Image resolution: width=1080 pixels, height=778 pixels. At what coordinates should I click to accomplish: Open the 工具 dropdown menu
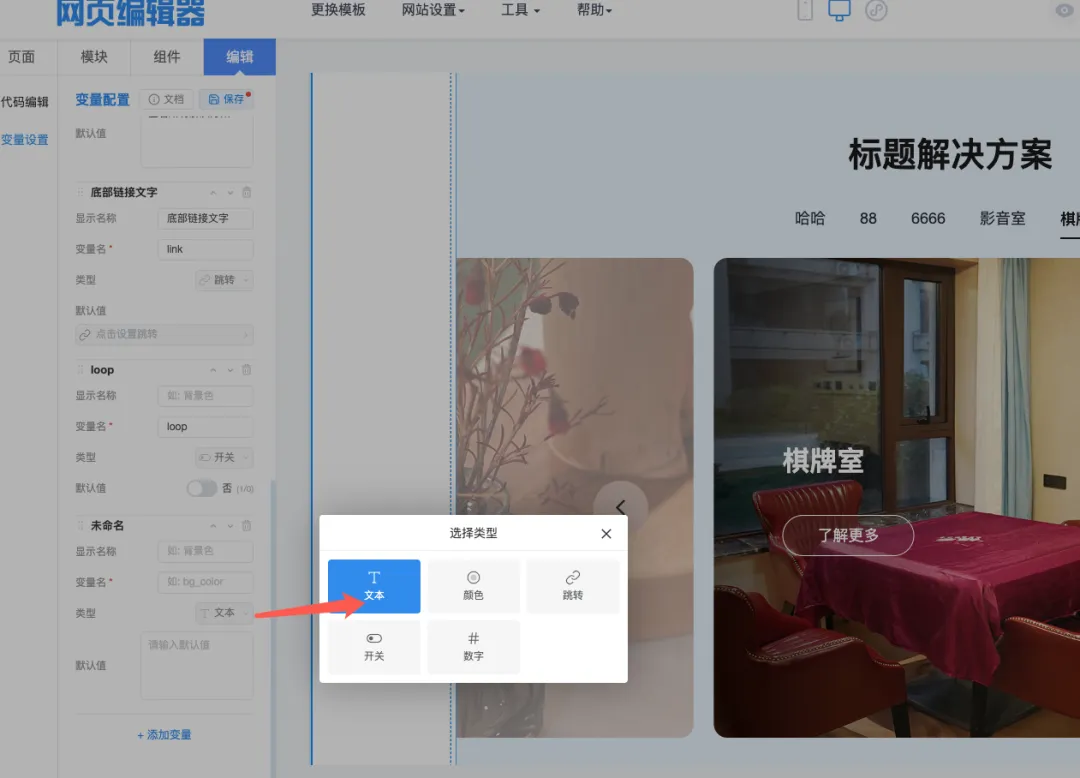point(520,10)
